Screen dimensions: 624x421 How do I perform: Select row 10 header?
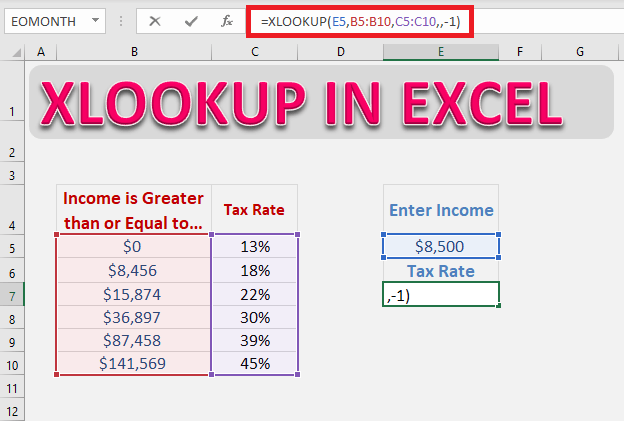[x=12, y=365]
